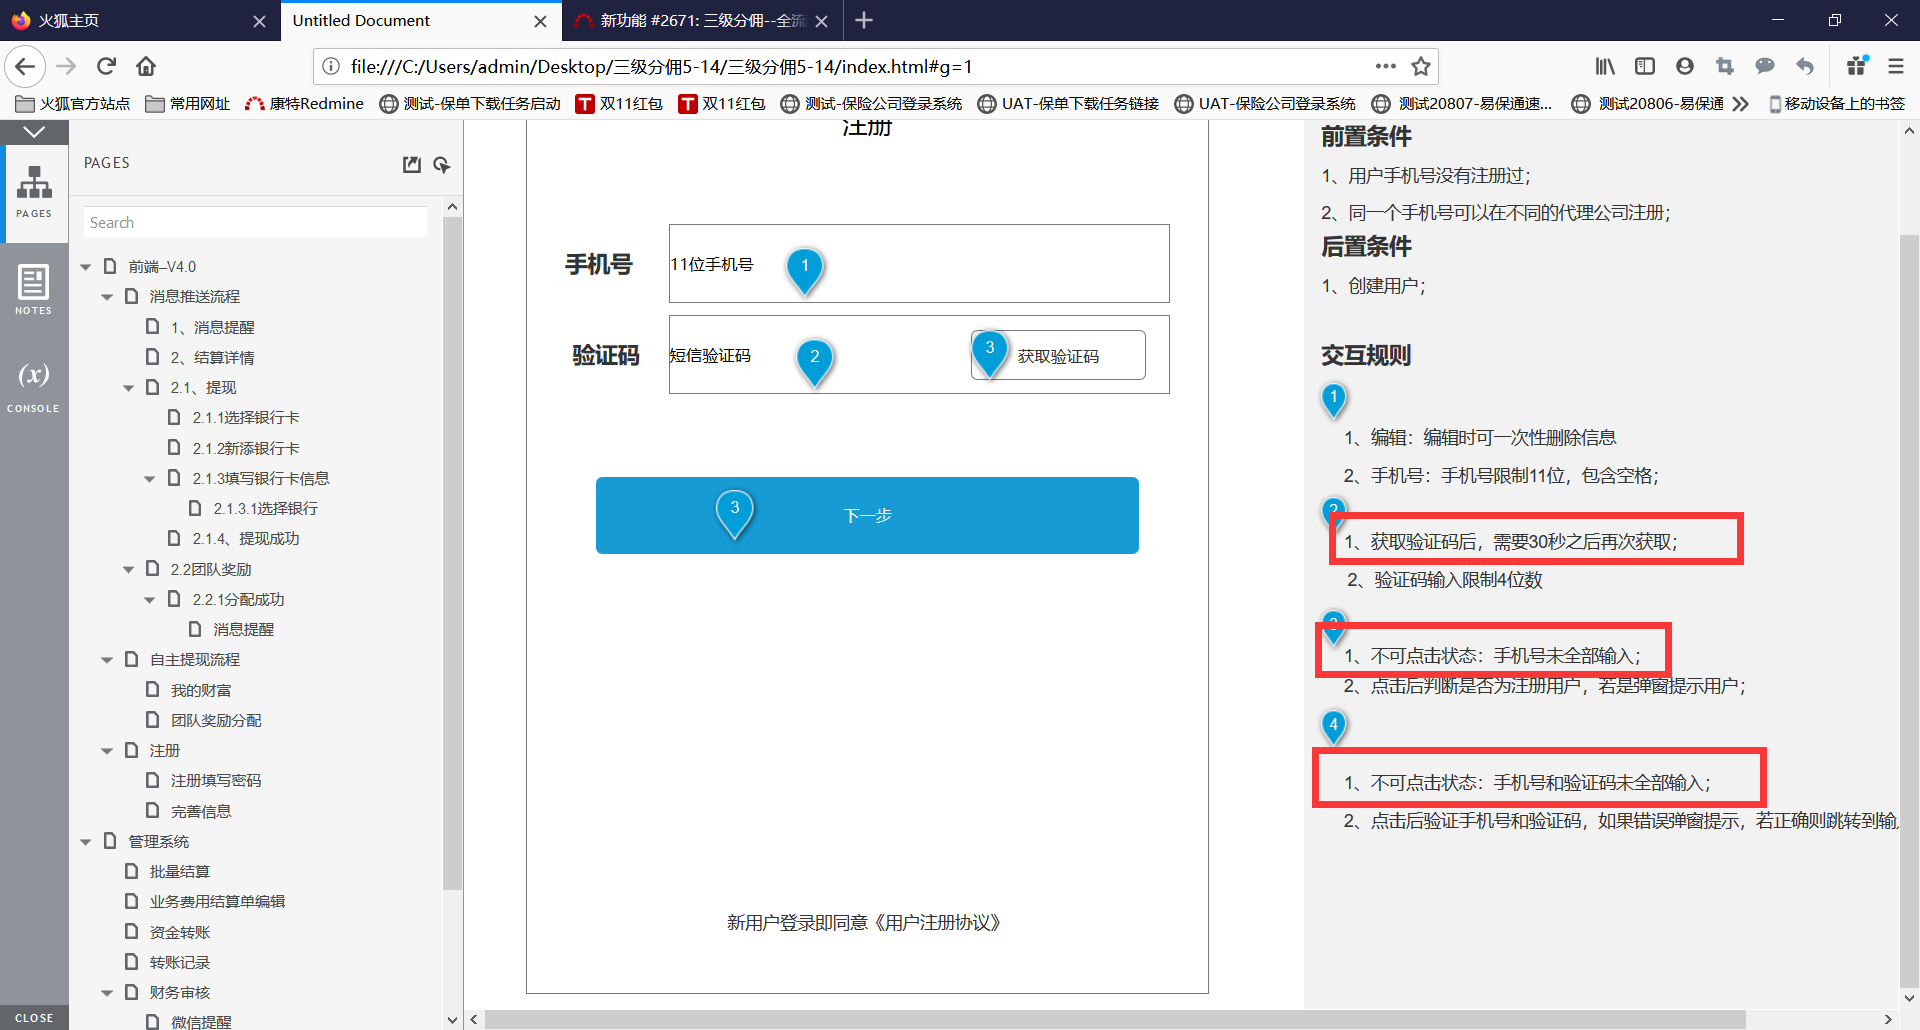Collapse the 2.2.1分配成功 tree node
Viewport: 1920px width, 1030px height.
coord(149,600)
